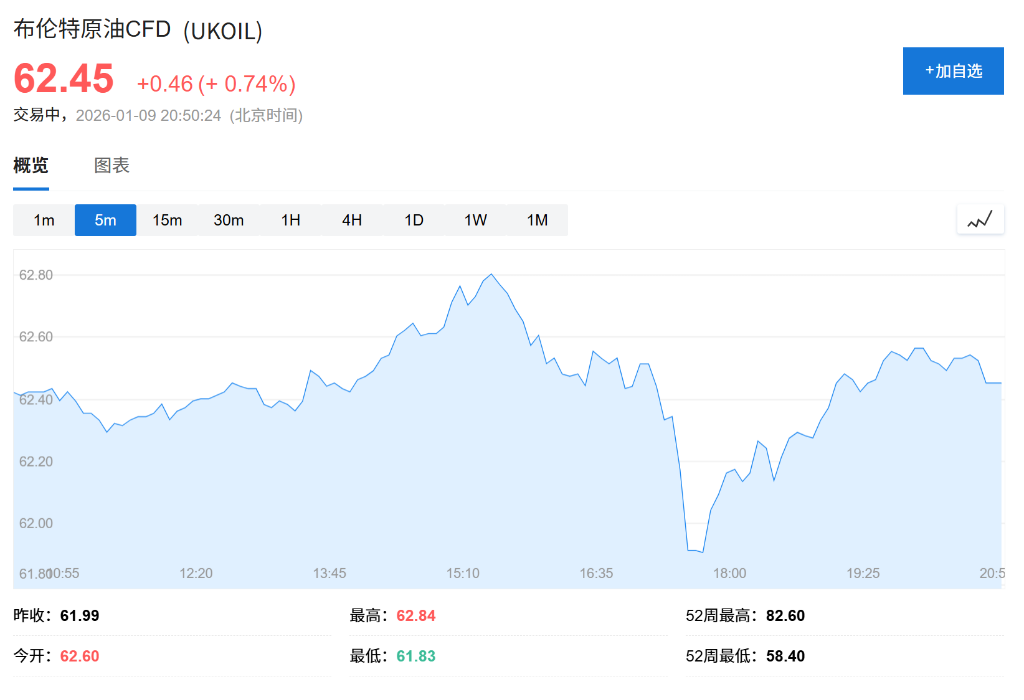Open the 图表 tab

click(110, 165)
